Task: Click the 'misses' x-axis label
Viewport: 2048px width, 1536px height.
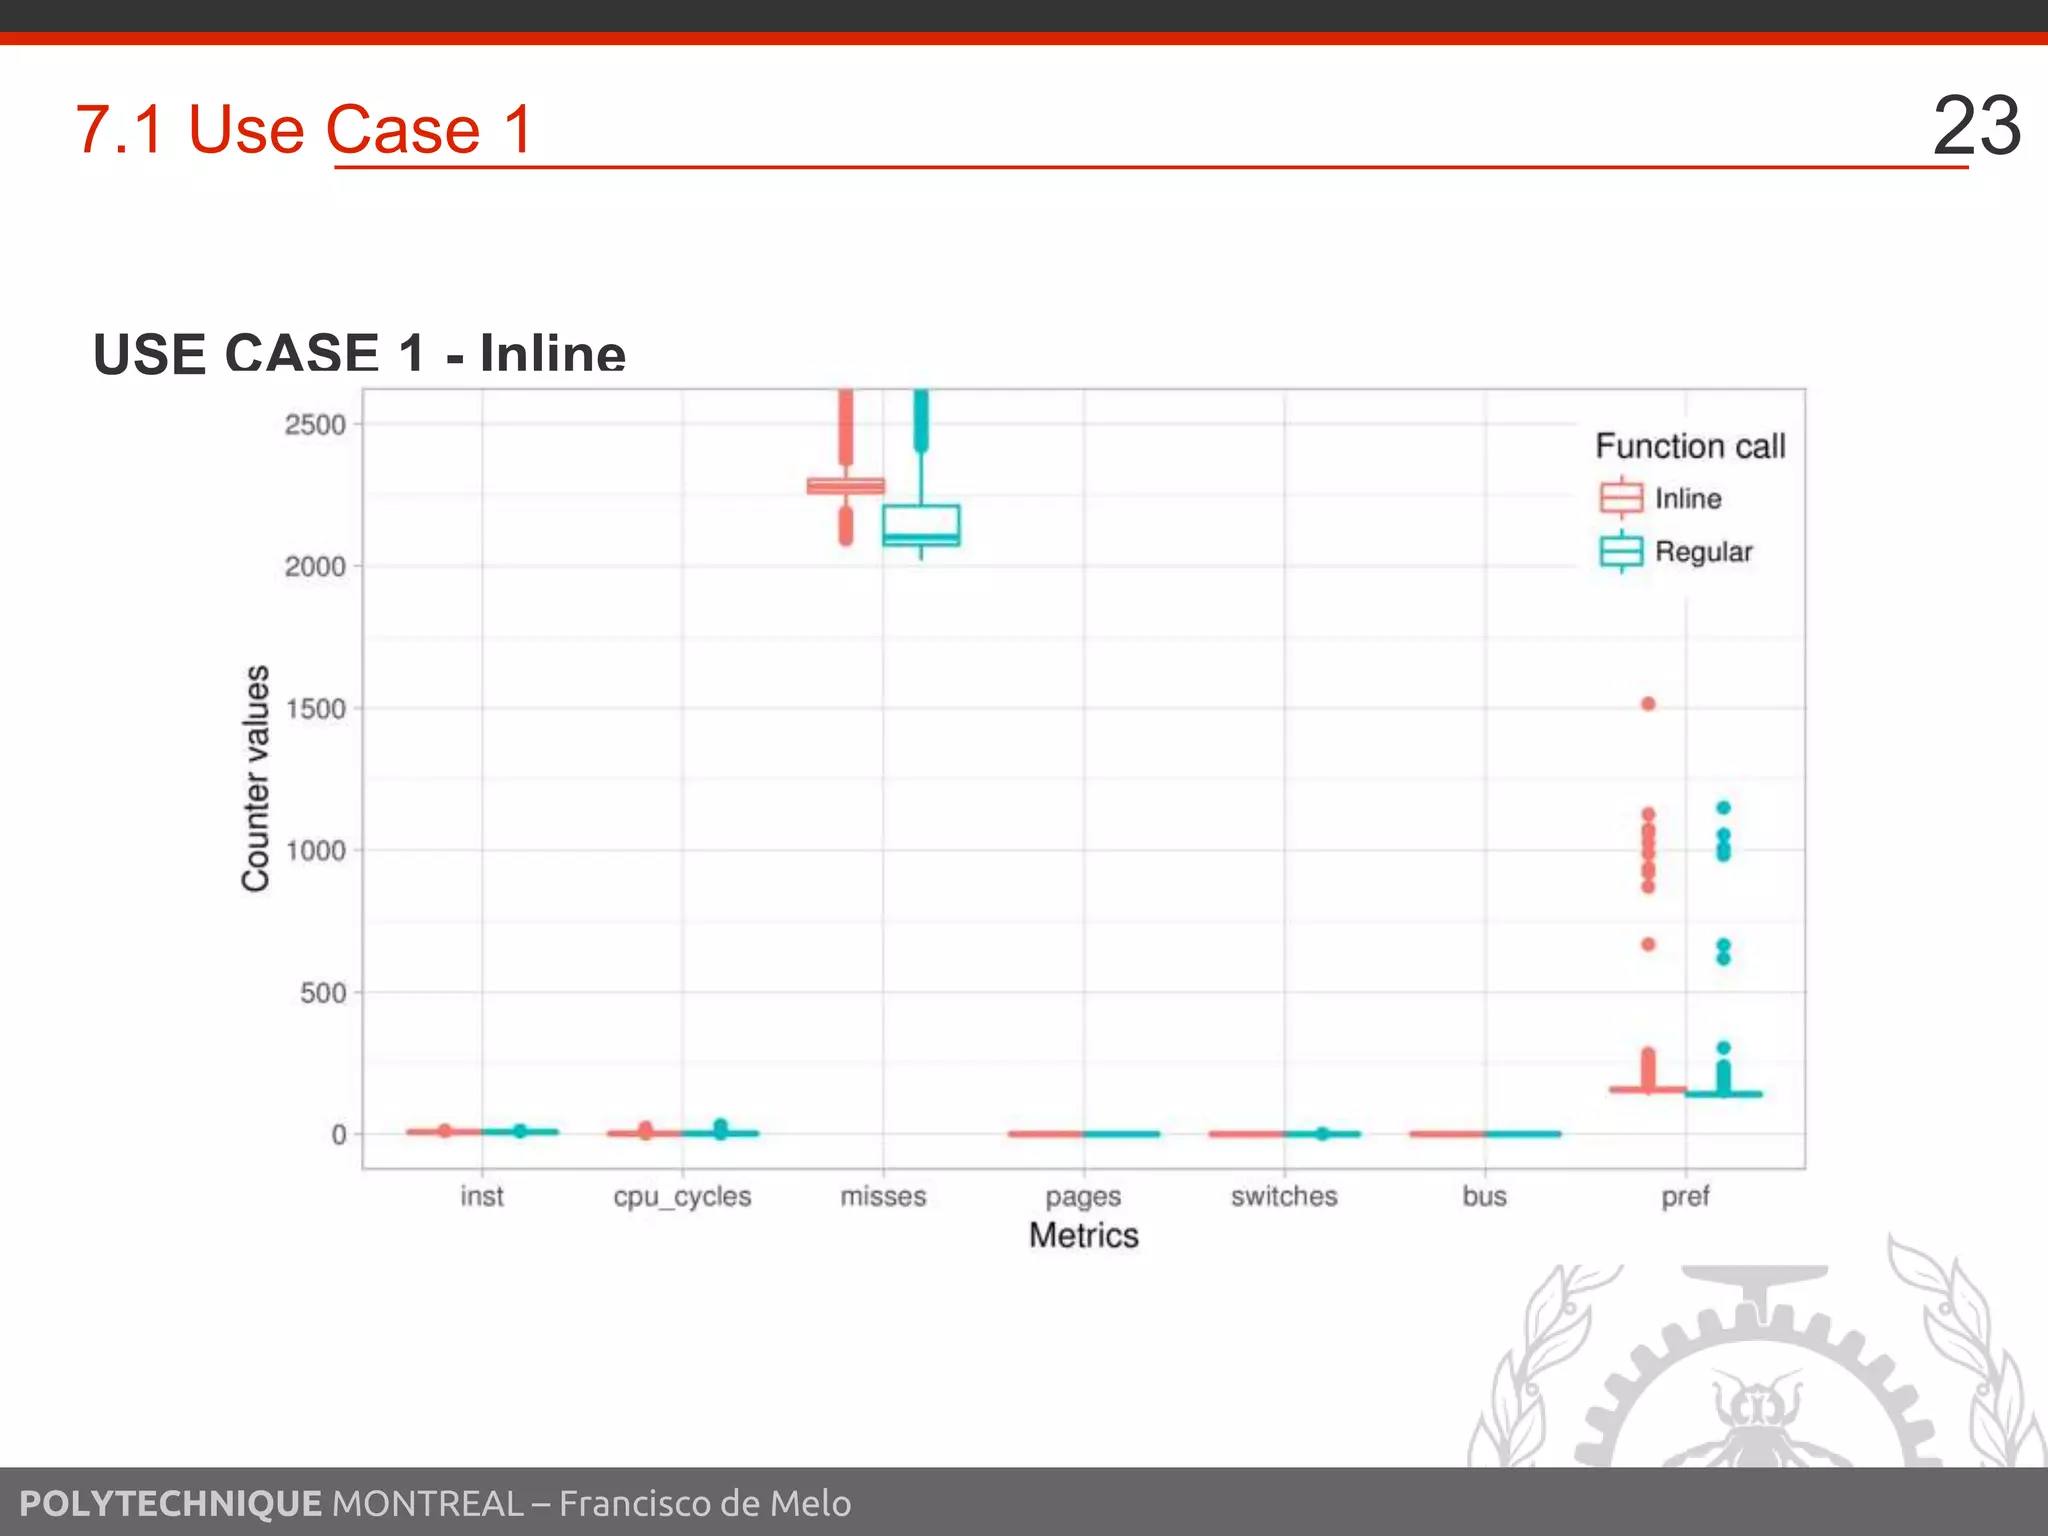Action: click(883, 1196)
